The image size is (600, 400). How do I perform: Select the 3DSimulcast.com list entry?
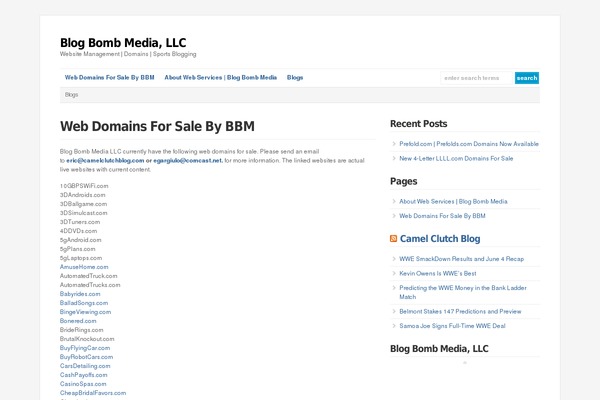[84, 213]
